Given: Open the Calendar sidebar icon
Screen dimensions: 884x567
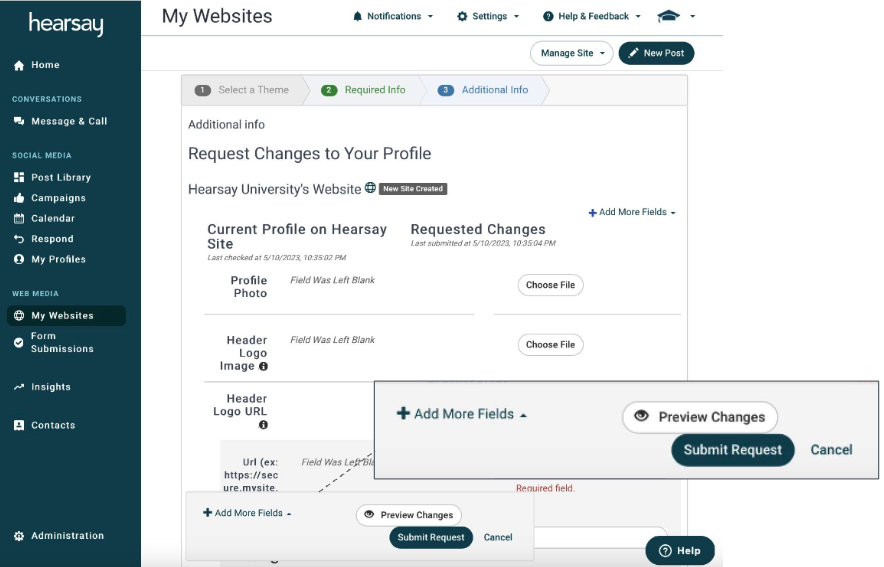Looking at the screenshot, I should point(19,218).
